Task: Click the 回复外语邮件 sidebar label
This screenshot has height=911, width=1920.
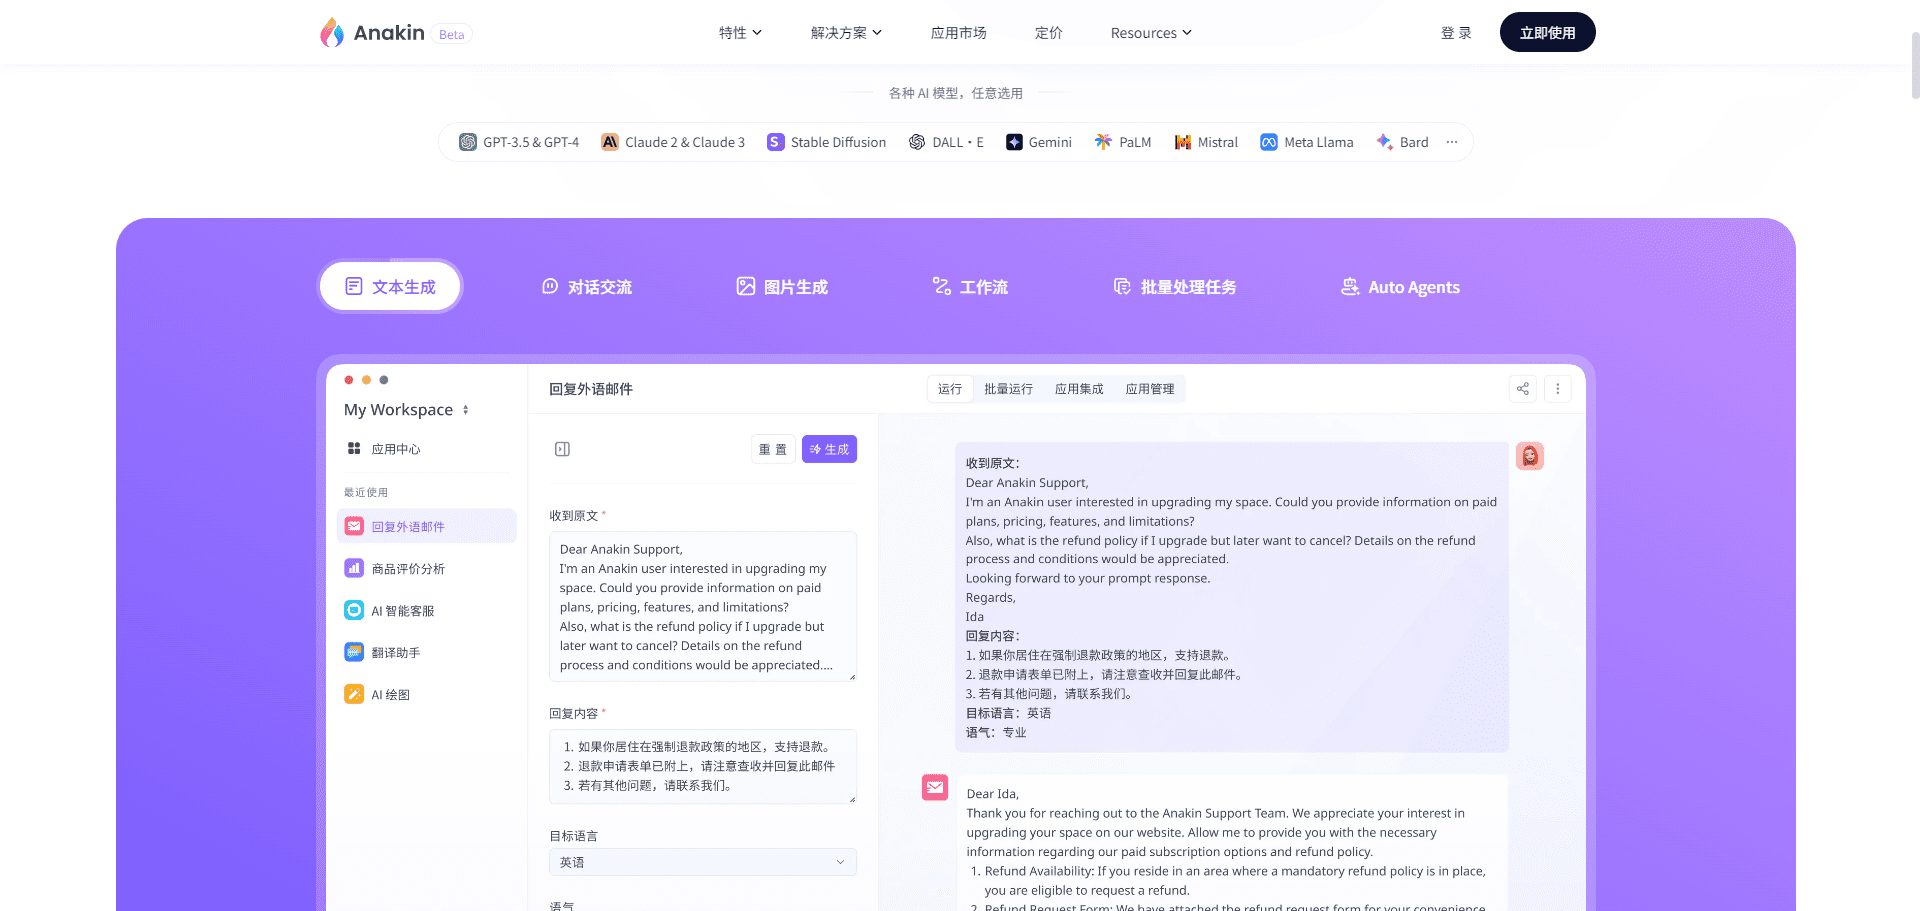Action: tap(408, 527)
